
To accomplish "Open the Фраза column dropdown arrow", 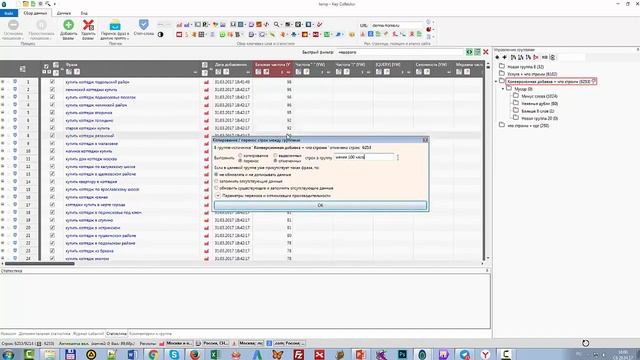I will pyautogui.click(x=195, y=73).
